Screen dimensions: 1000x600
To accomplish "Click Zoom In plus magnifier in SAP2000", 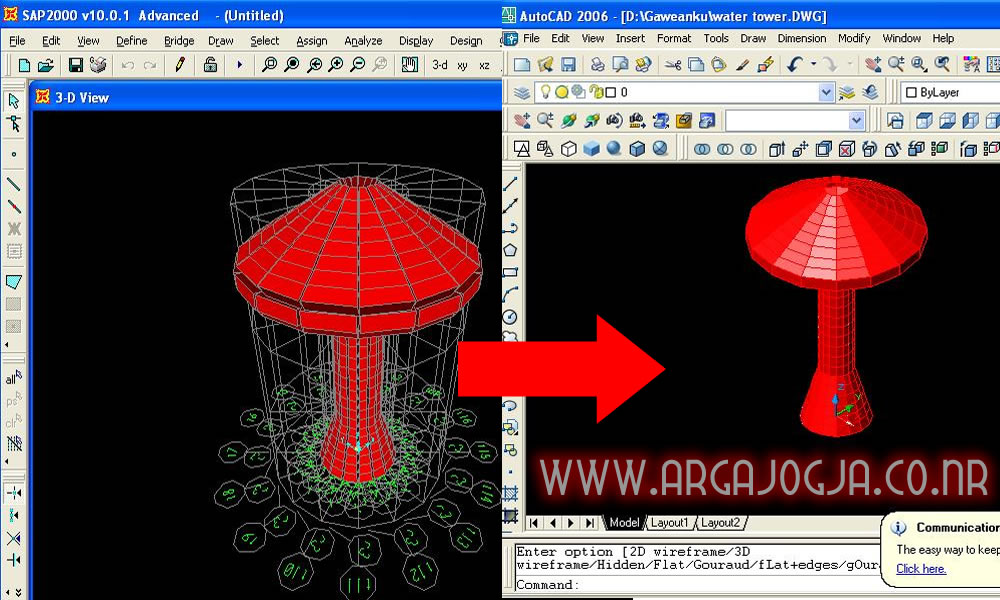I will pyautogui.click(x=335, y=64).
